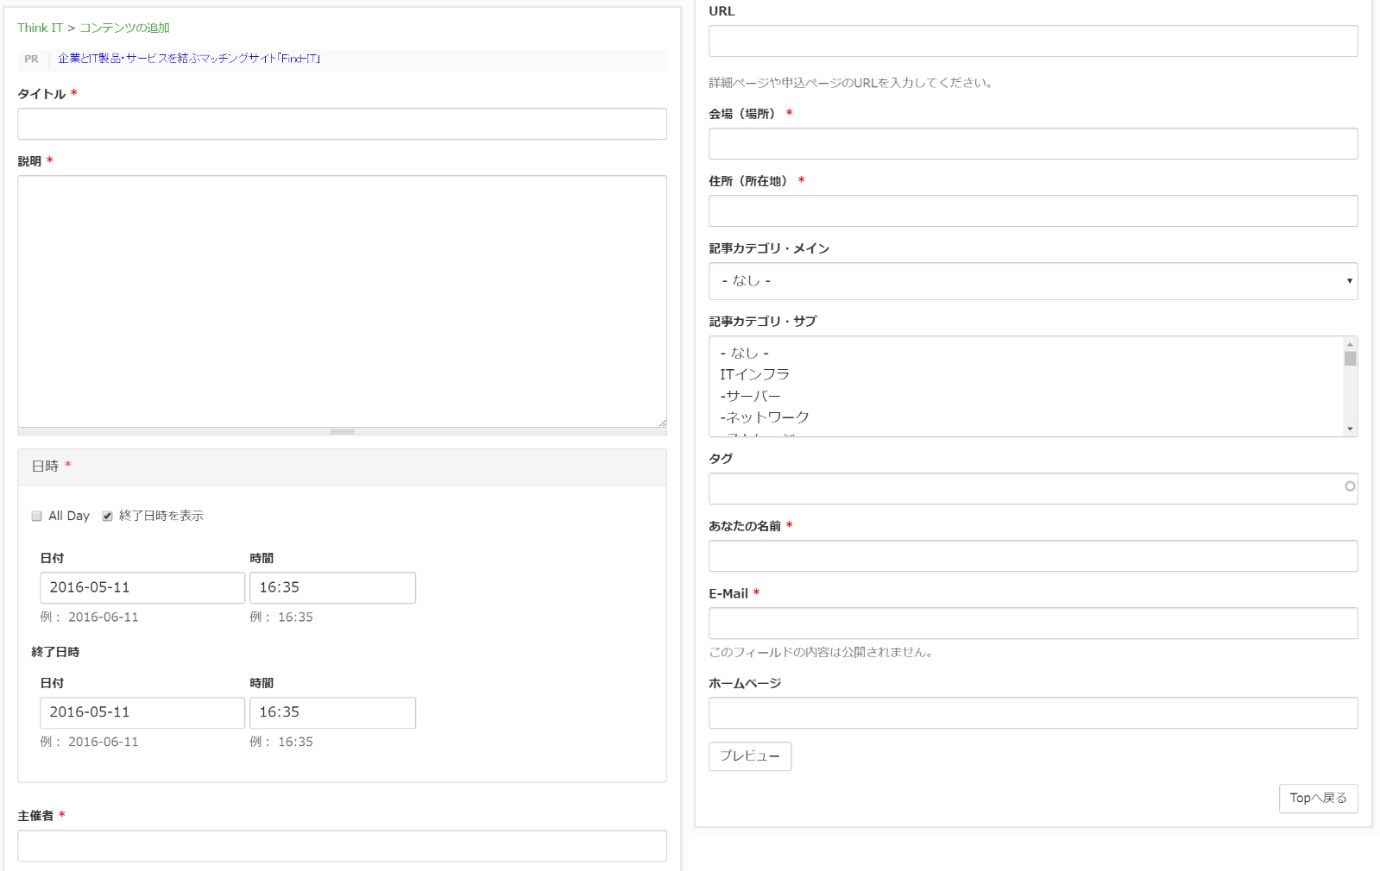Click the autocomplete circle icon in タグ field

[1349, 487]
